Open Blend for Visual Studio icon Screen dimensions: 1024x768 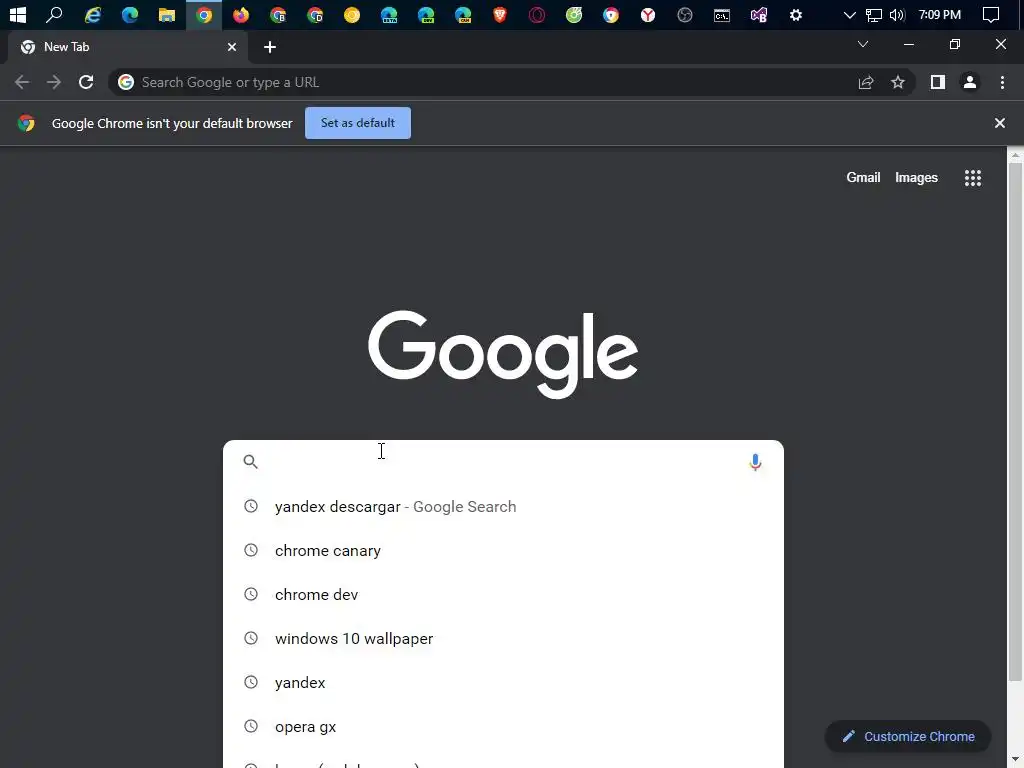pyautogui.click(x=759, y=14)
